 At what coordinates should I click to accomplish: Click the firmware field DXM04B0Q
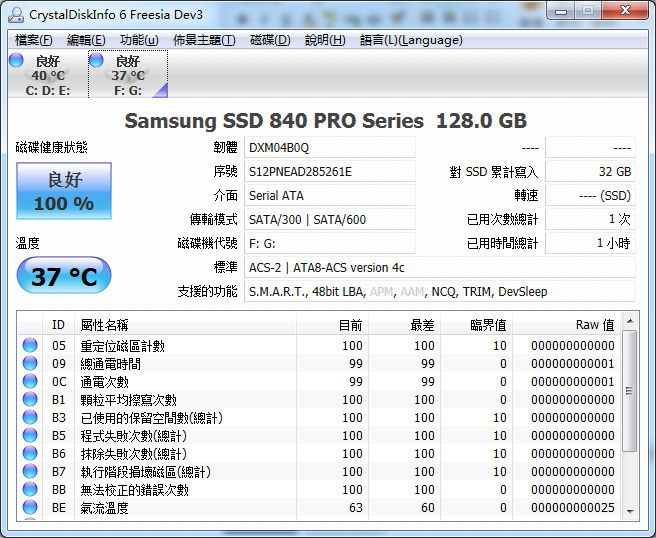tap(330, 148)
